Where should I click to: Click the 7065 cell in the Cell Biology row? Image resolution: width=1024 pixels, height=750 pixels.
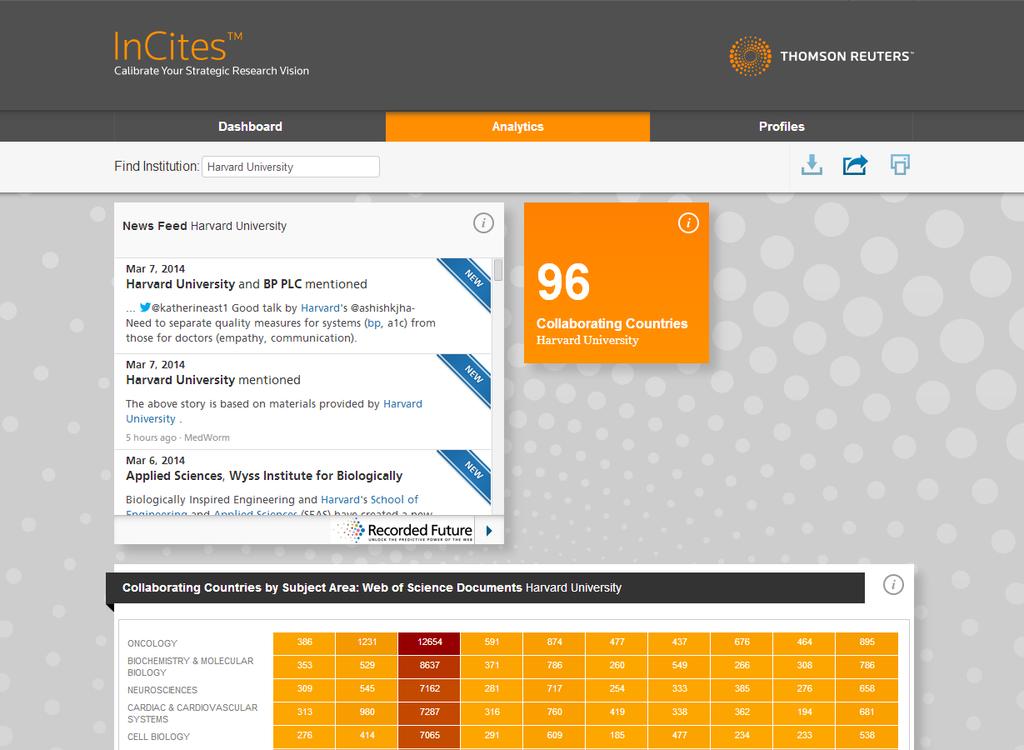pos(429,736)
